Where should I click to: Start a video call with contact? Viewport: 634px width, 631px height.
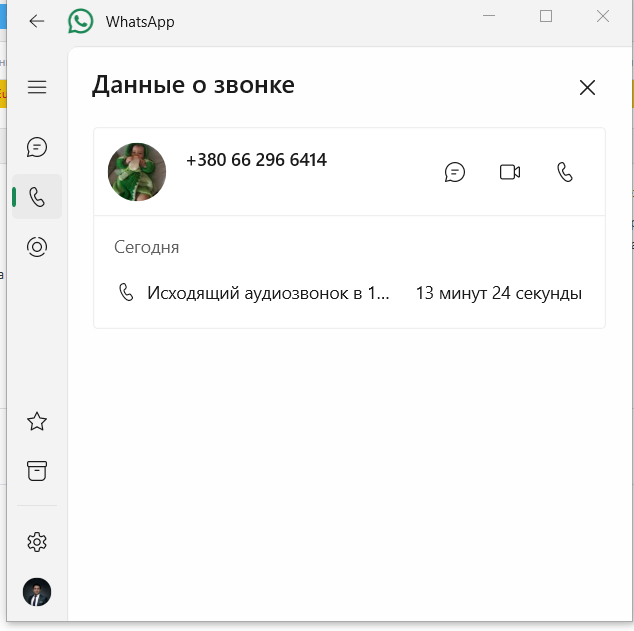(x=510, y=172)
